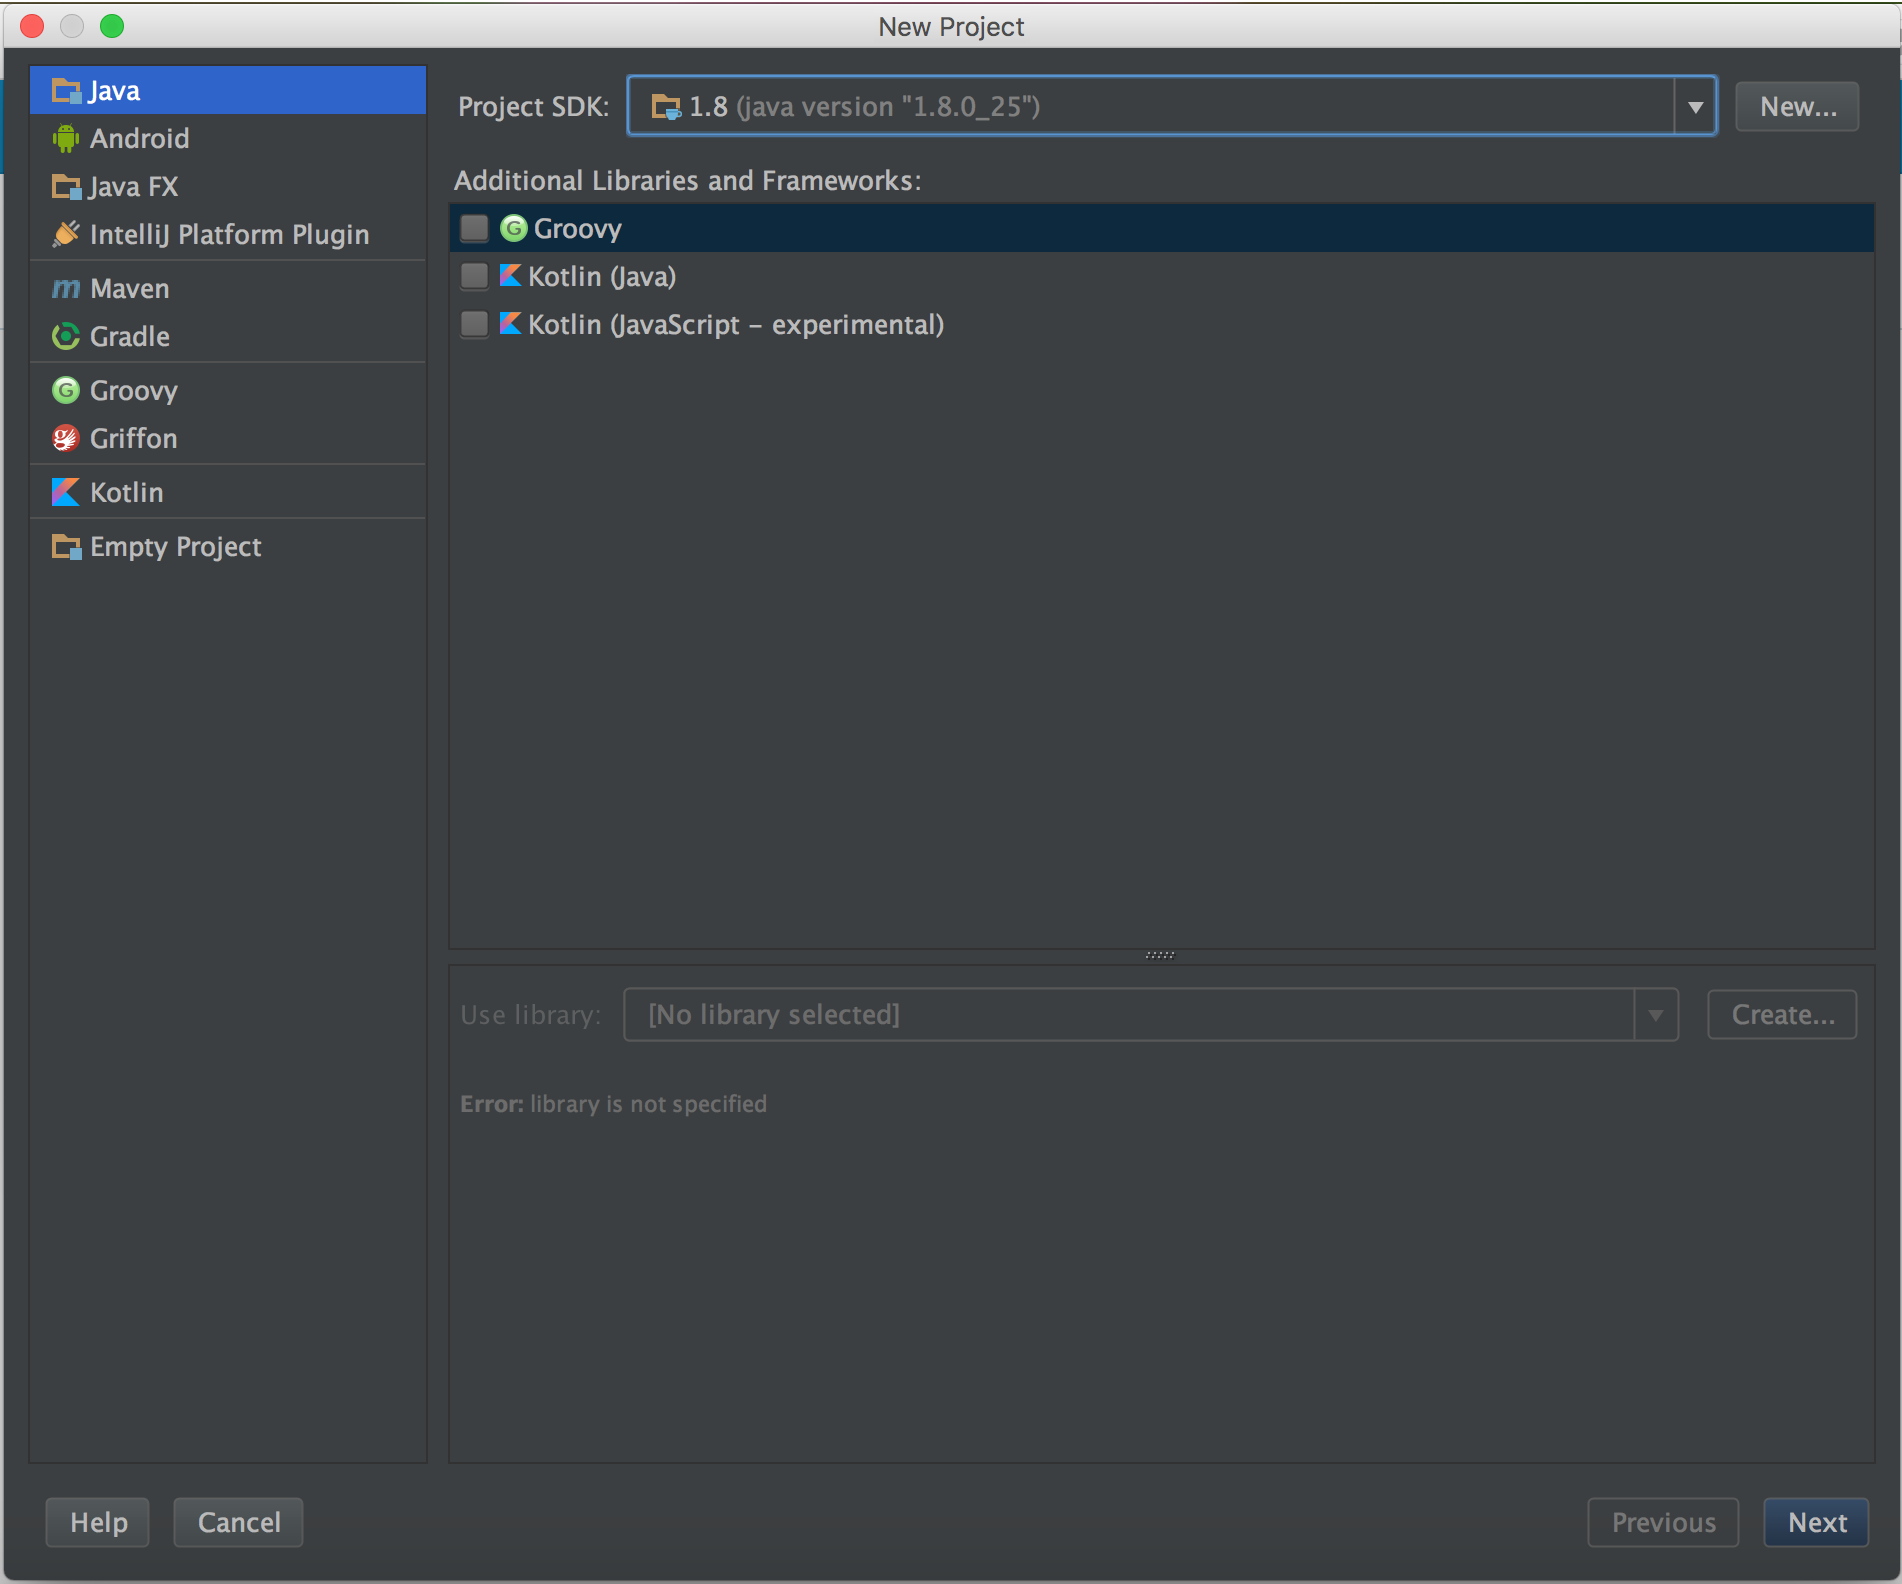Select Empty Project in the list
This screenshot has height=1584, width=1902.
click(175, 547)
